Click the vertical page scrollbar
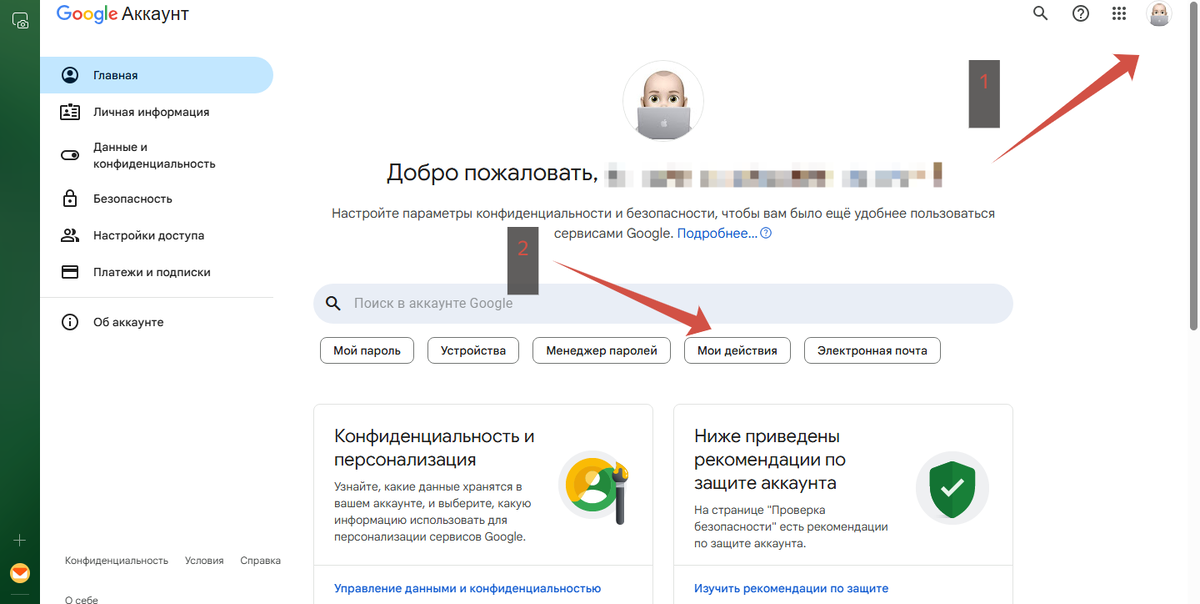1200x604 pixels. [x=1194, y=165]
